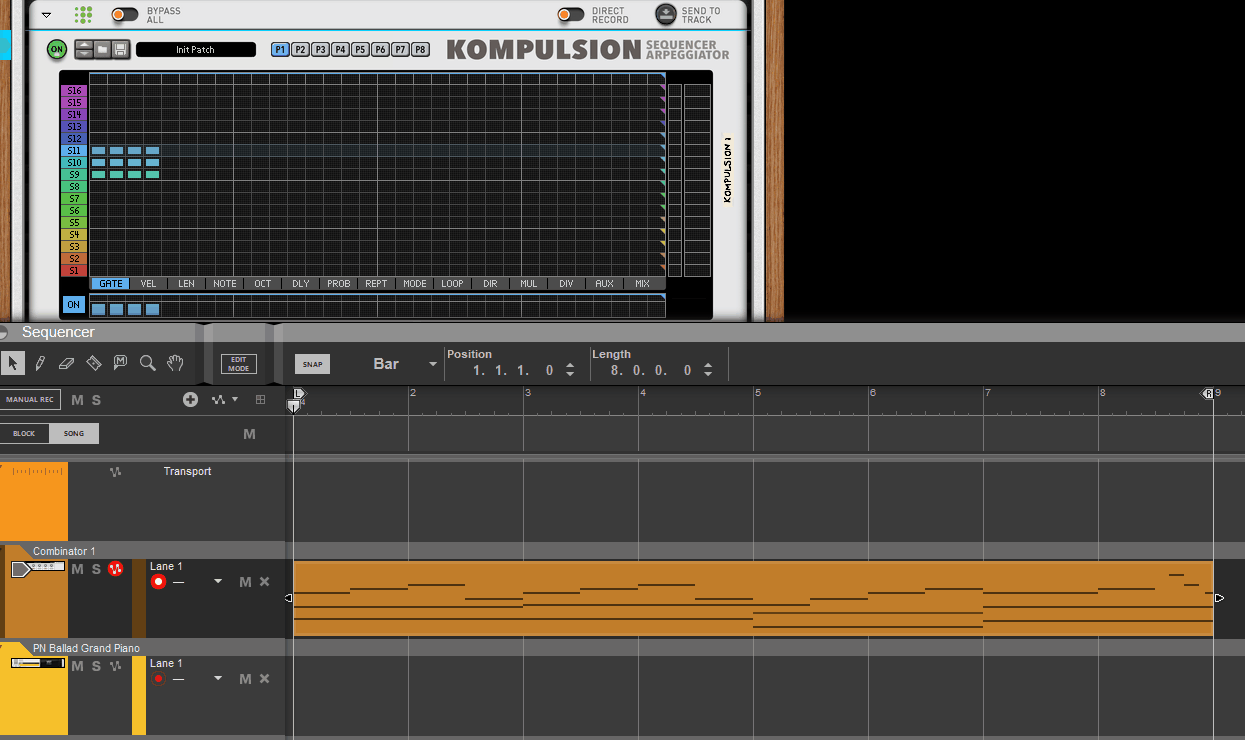
Task: Open Kompulsion browse patch folder icon
Action: (x=102, y=49)
